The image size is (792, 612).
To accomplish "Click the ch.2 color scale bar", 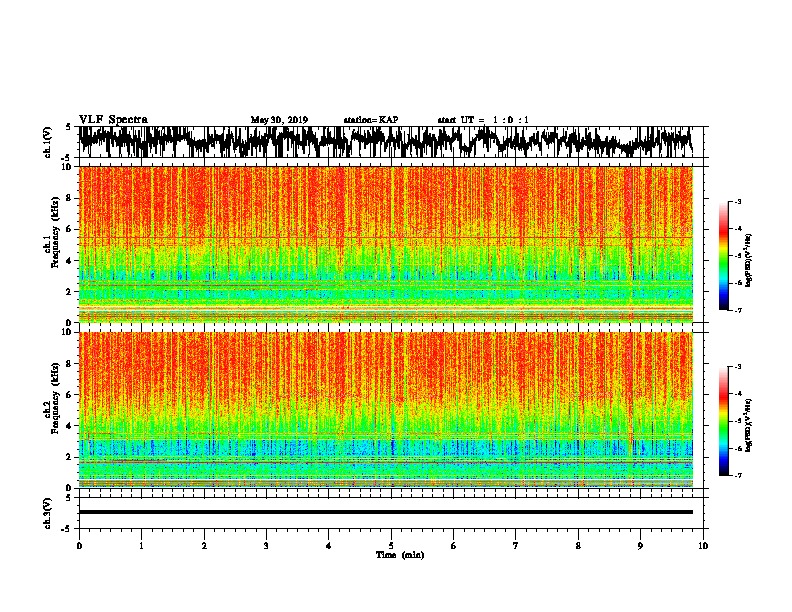I will (x=724, y=421).
